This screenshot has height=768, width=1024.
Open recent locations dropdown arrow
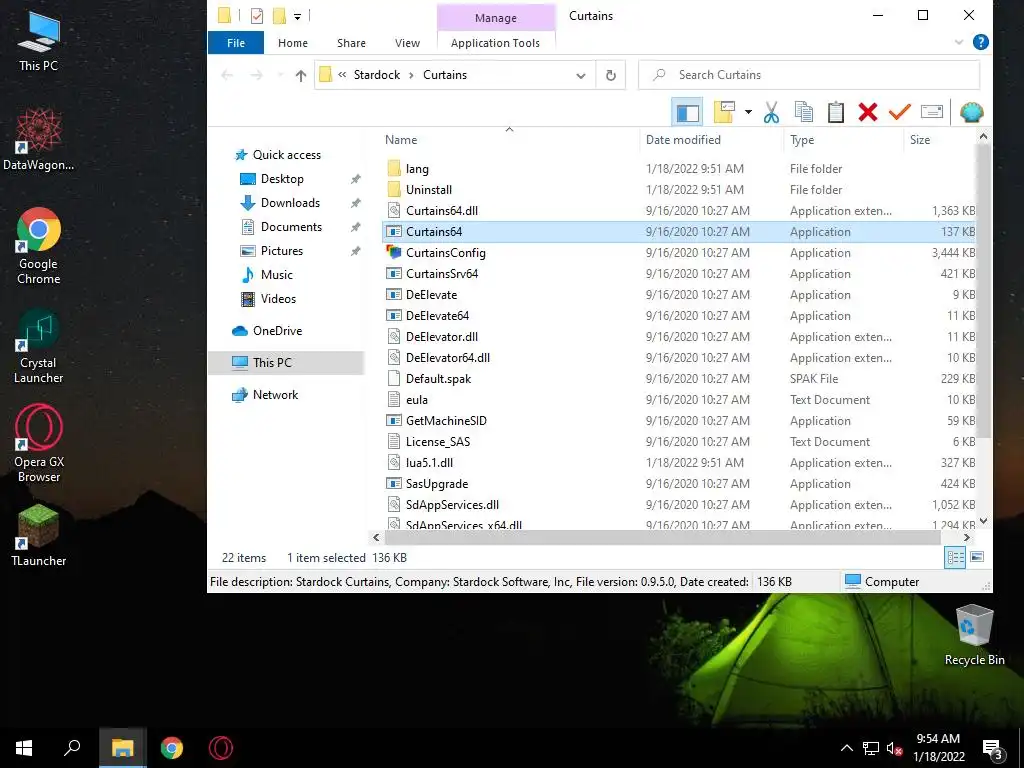click(x=280, y=75)
